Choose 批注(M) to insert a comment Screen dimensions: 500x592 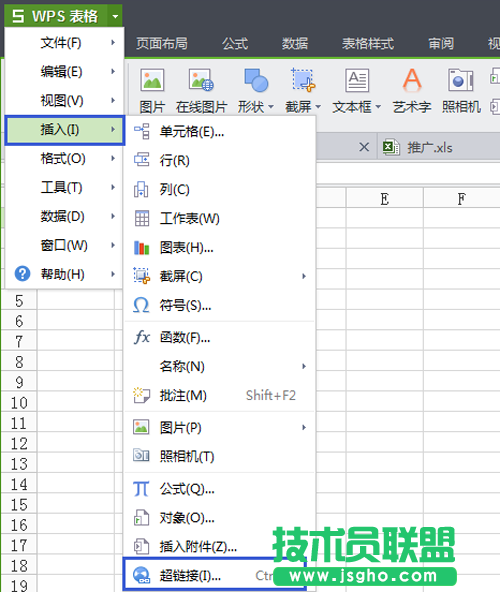click(220, 395)
